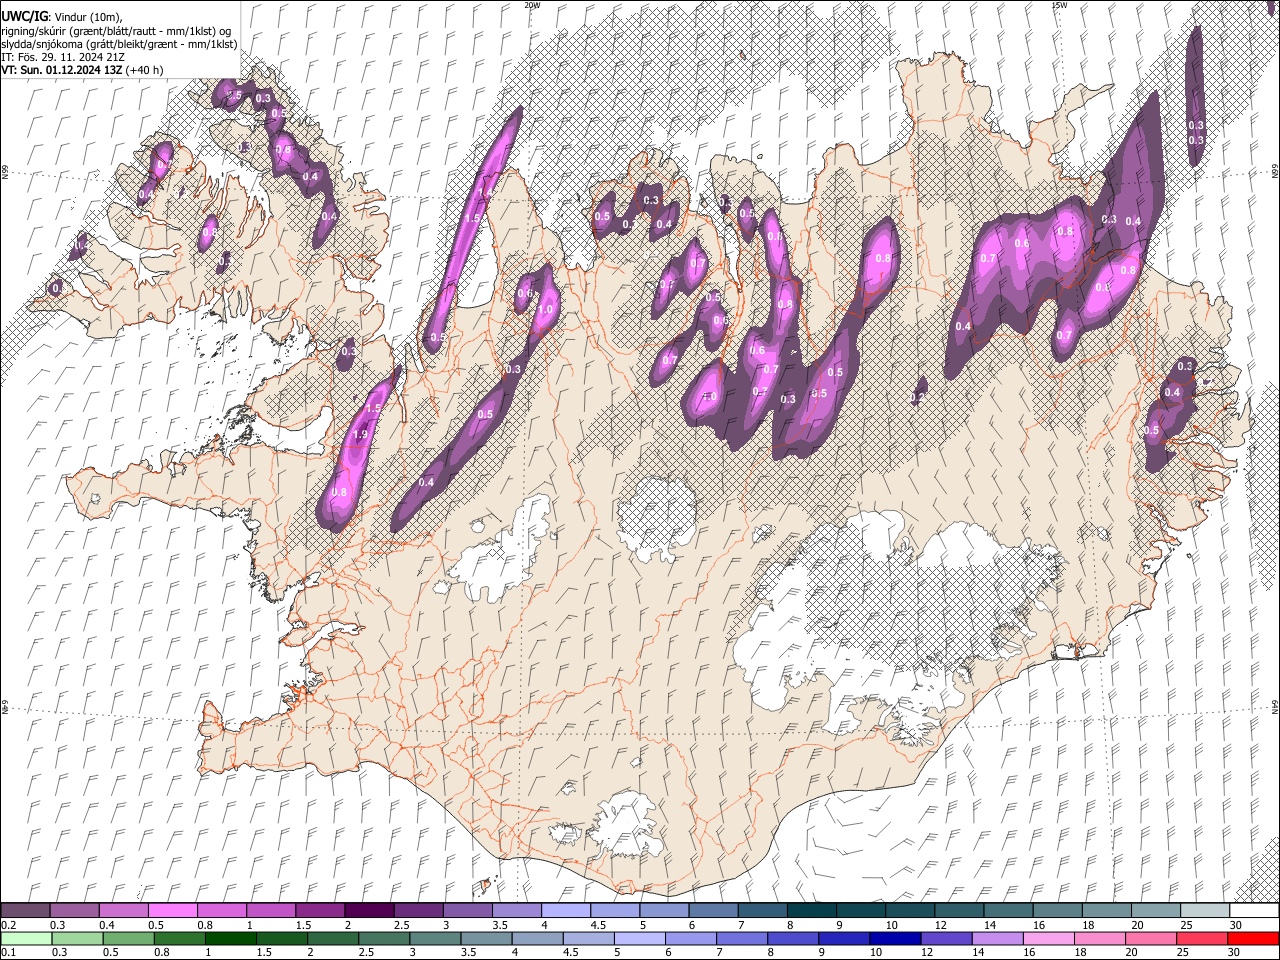1280x960 pixels.
Task: Click the 30 label under the rain legend
Action: (1233, 952)
